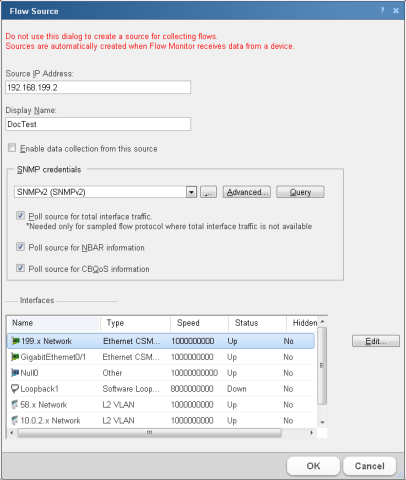Click the Null0 interface icon
Viewport: 406px width, 480px height.
15,373
